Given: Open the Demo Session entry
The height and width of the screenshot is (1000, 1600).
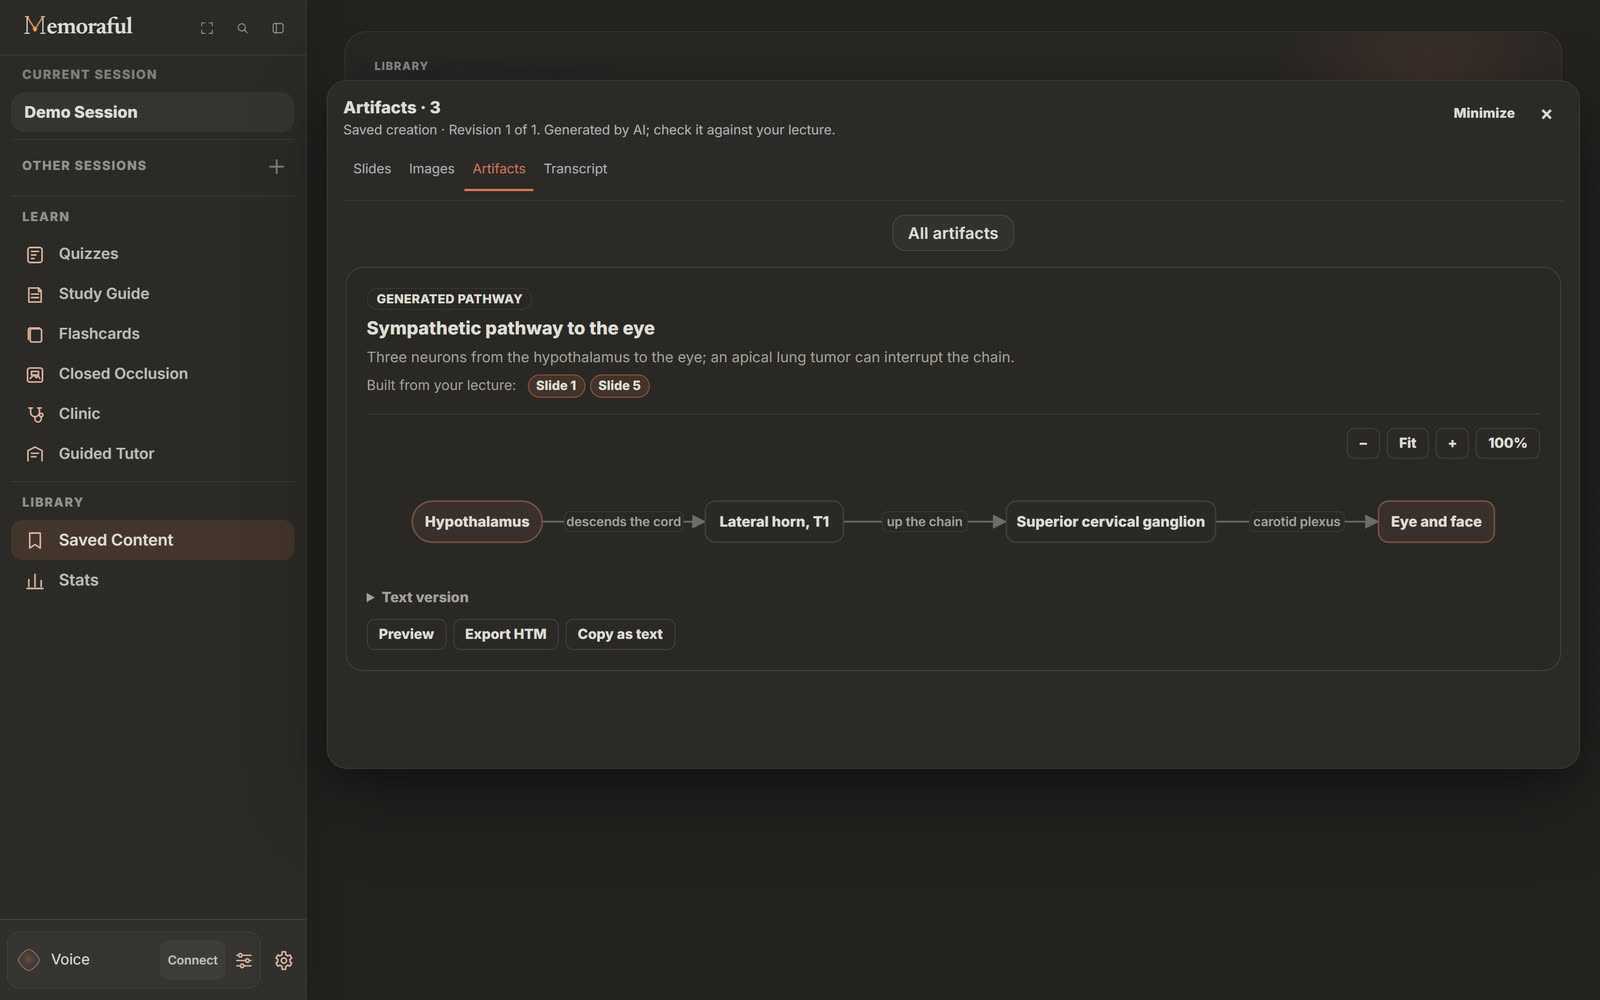Looking at the screenshot, I should coord(152,112).
